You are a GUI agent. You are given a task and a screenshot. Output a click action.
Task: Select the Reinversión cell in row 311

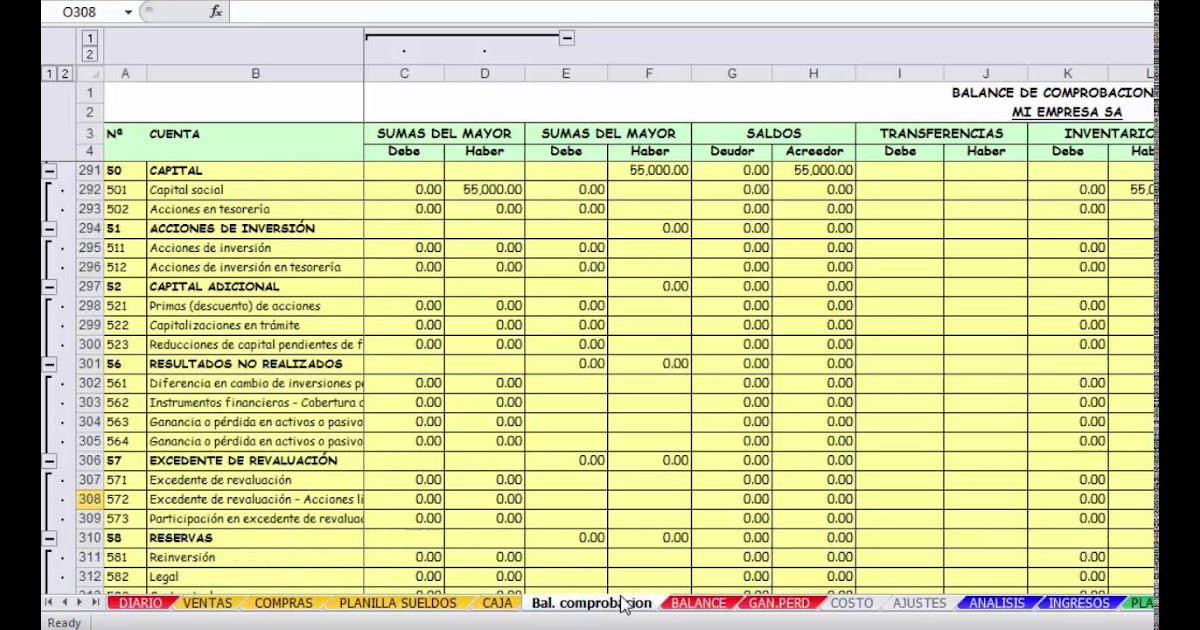pyautogui.click(x=255, y=557)
